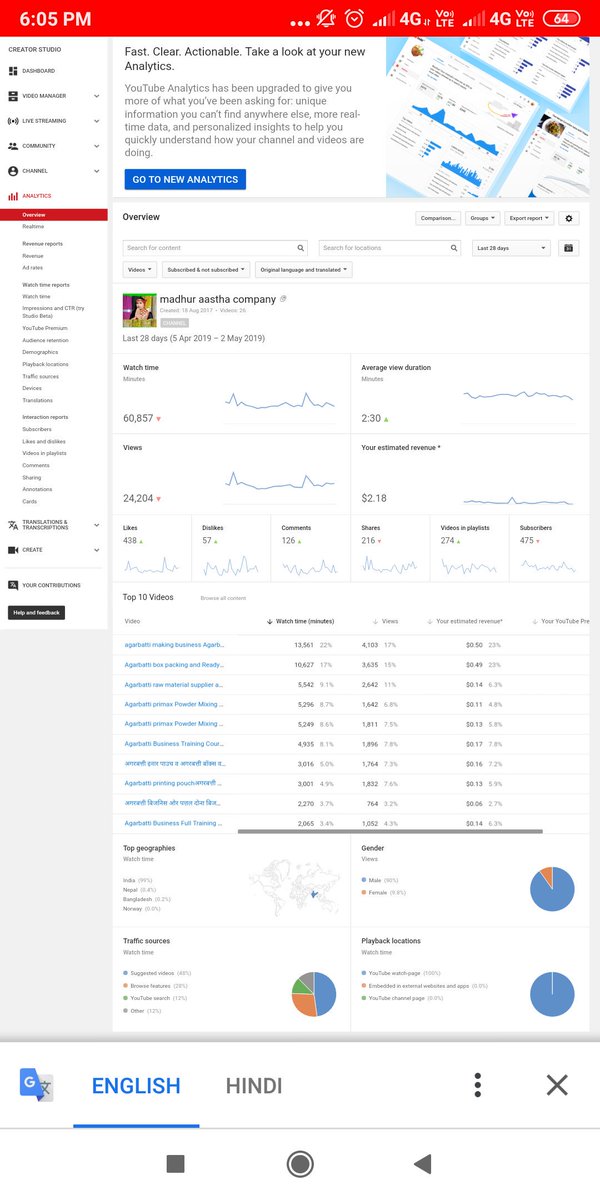The image size is (600, 1200).
Task: Click the Channel profile icon
Action: [x=13, y=171]
